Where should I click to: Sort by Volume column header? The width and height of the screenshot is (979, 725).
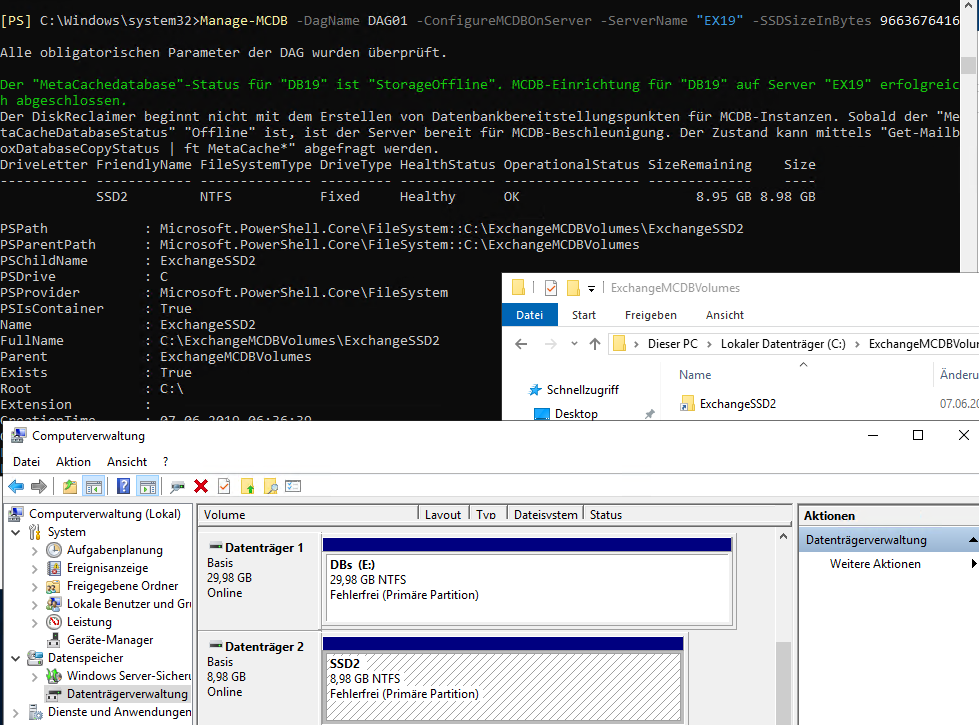tap(309, 515)
